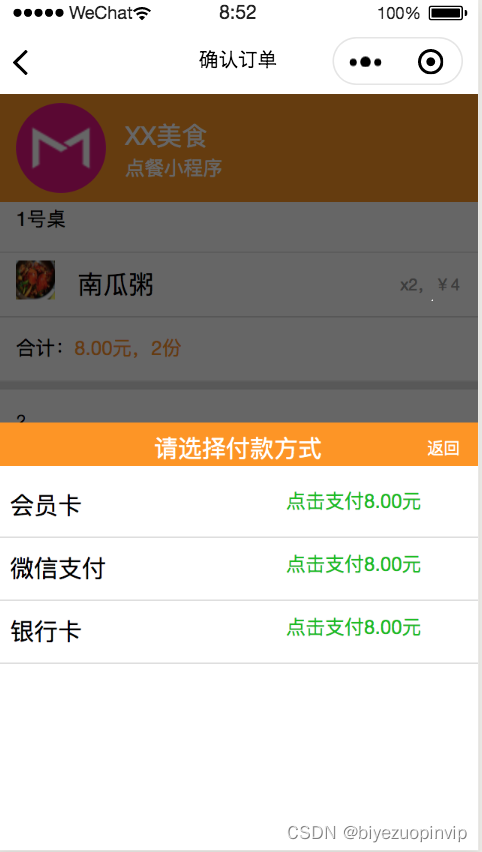This screenshot has width=482, height=852.
Task: Tap the round M restaurant logo
Action: click(61, 148)
